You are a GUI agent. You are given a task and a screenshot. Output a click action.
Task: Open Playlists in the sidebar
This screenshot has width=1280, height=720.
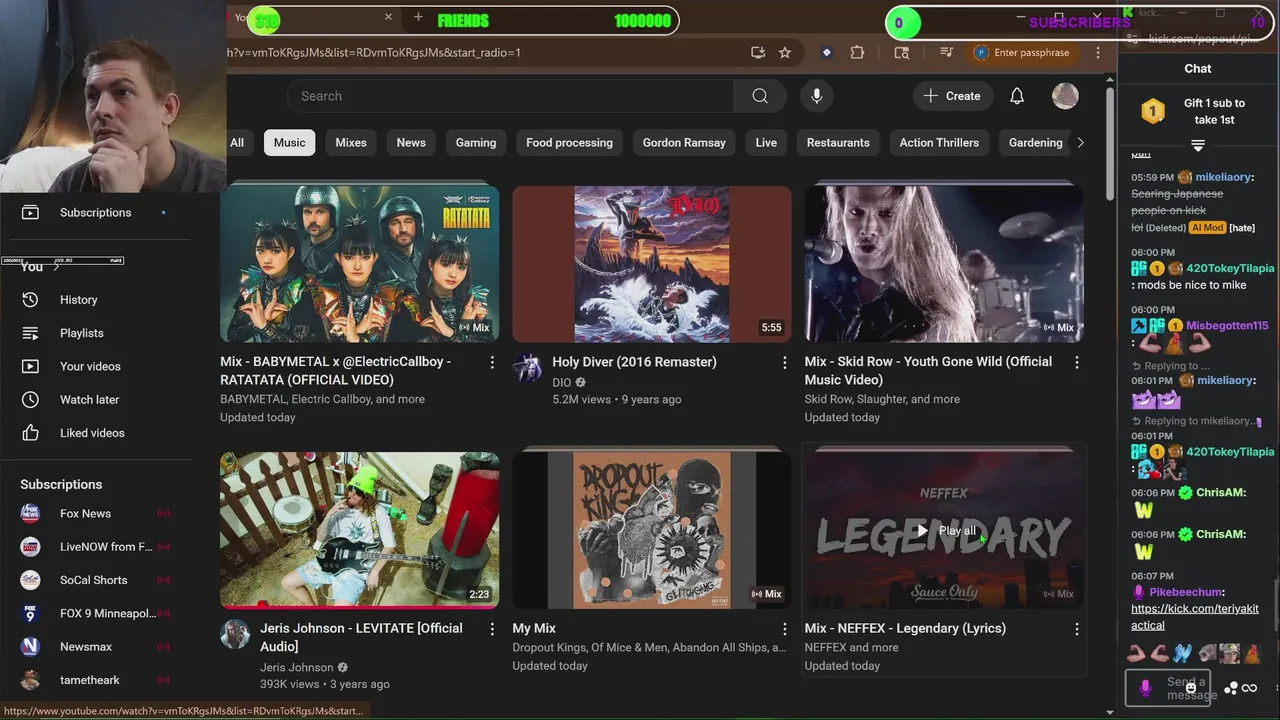point(95,333)
